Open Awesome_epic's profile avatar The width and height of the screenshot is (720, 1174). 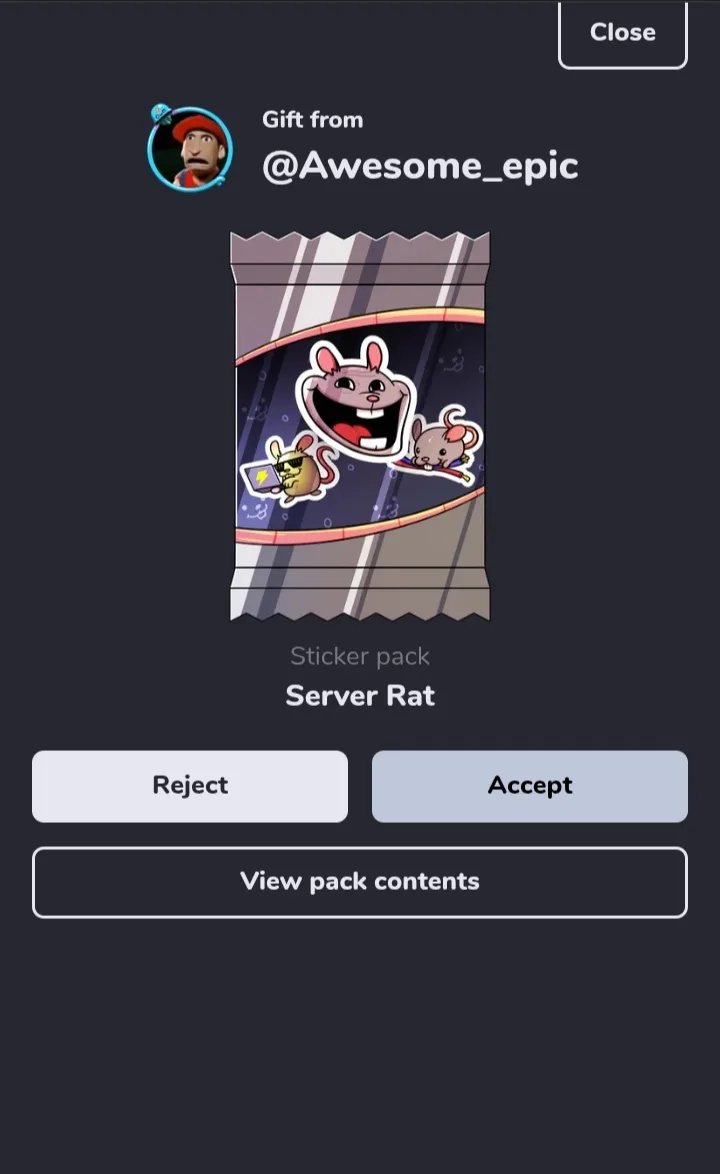click(x=190, y=149)
